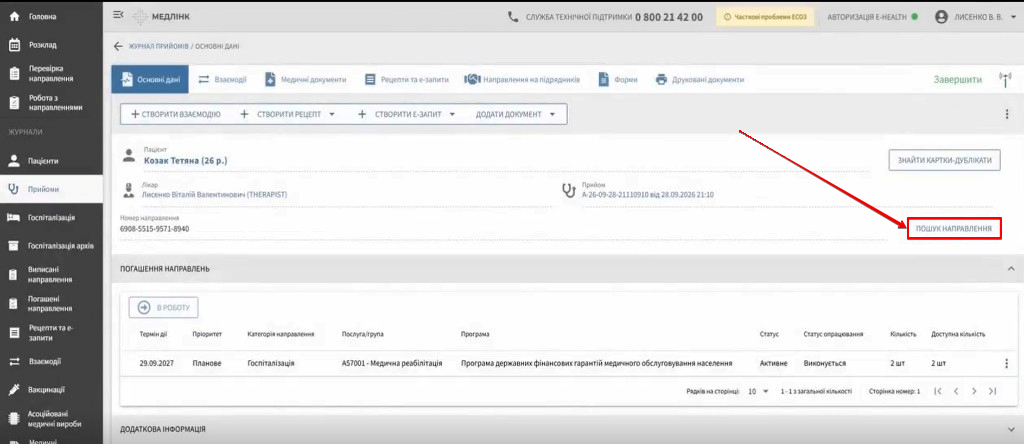The image size is (1024, 444).
Task: Open Розклад calendar in sidebar
Action: 51,45
